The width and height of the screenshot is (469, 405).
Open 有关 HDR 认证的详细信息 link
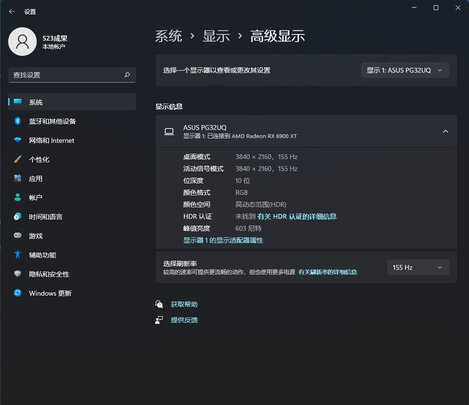(x=297, y=216)
